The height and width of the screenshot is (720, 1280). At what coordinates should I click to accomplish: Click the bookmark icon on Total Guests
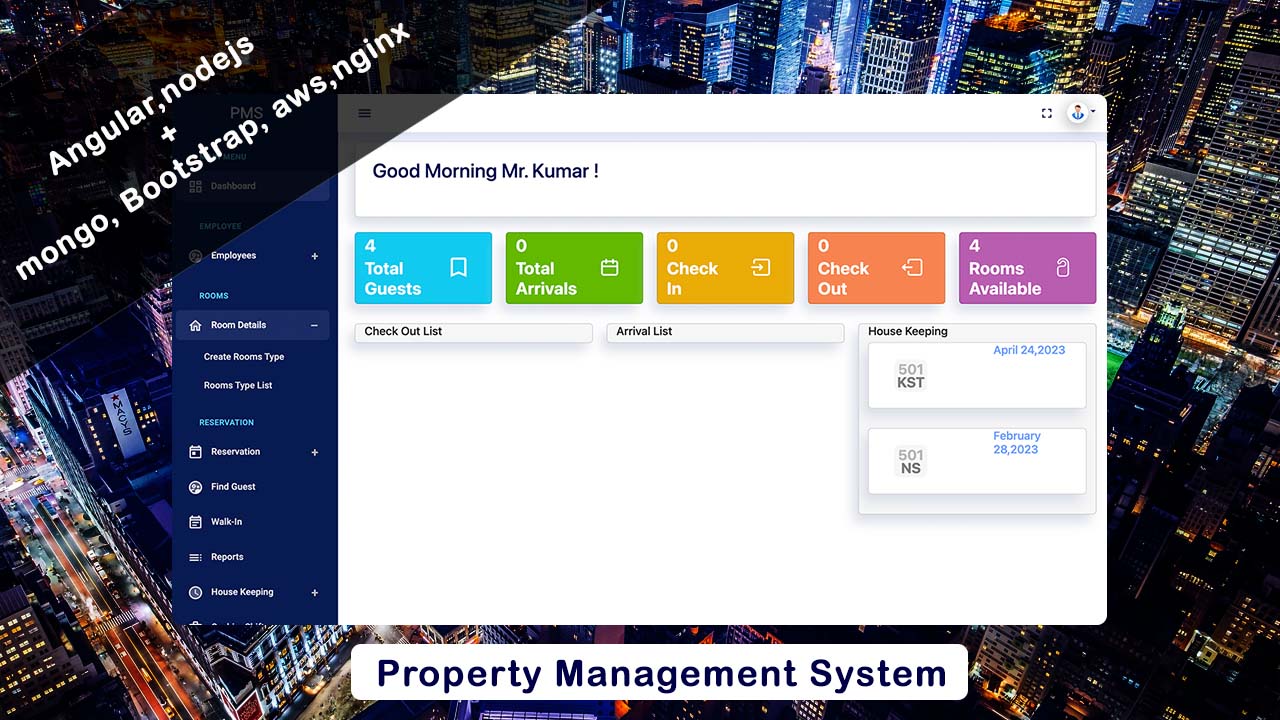pyautogui.click(x=458, y=267)
